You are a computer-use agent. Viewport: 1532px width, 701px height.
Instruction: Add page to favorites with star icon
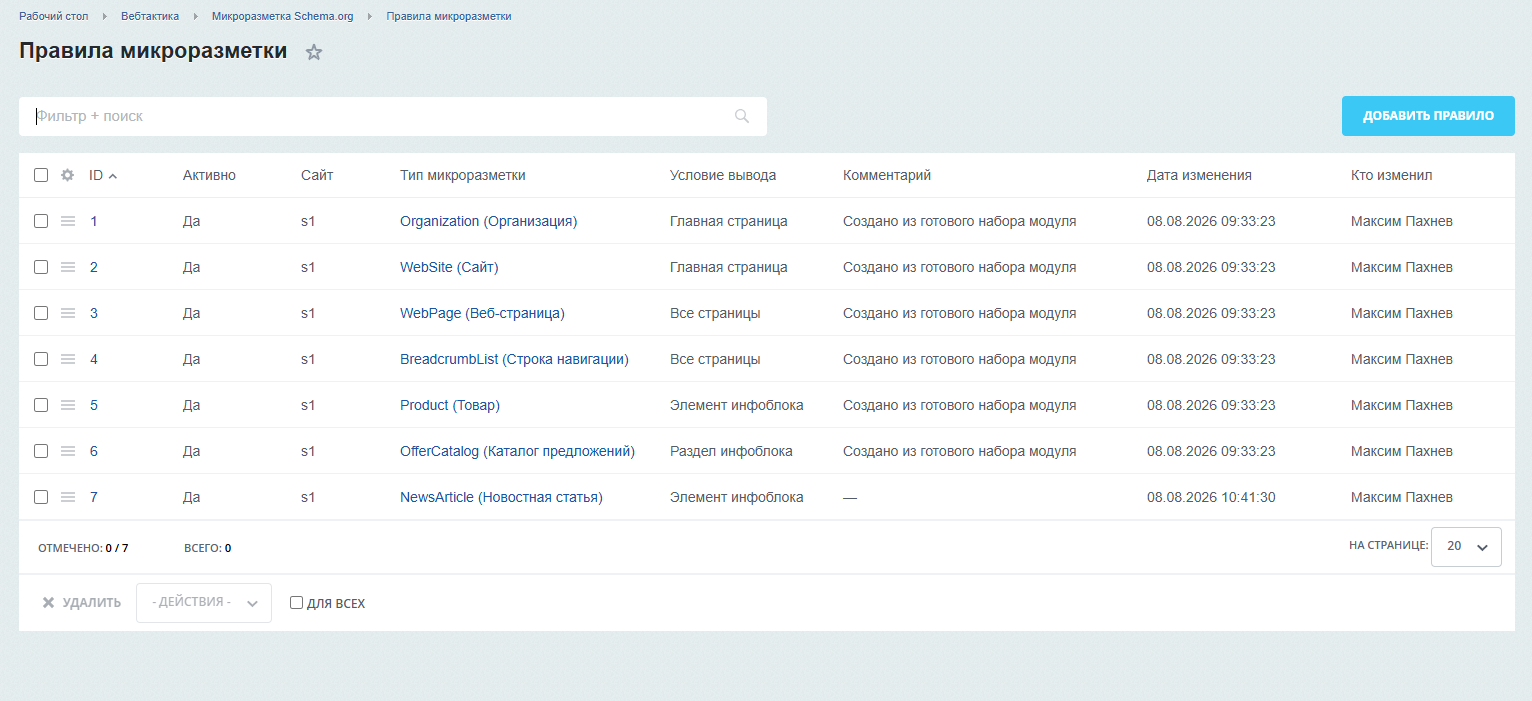point(314,52)
